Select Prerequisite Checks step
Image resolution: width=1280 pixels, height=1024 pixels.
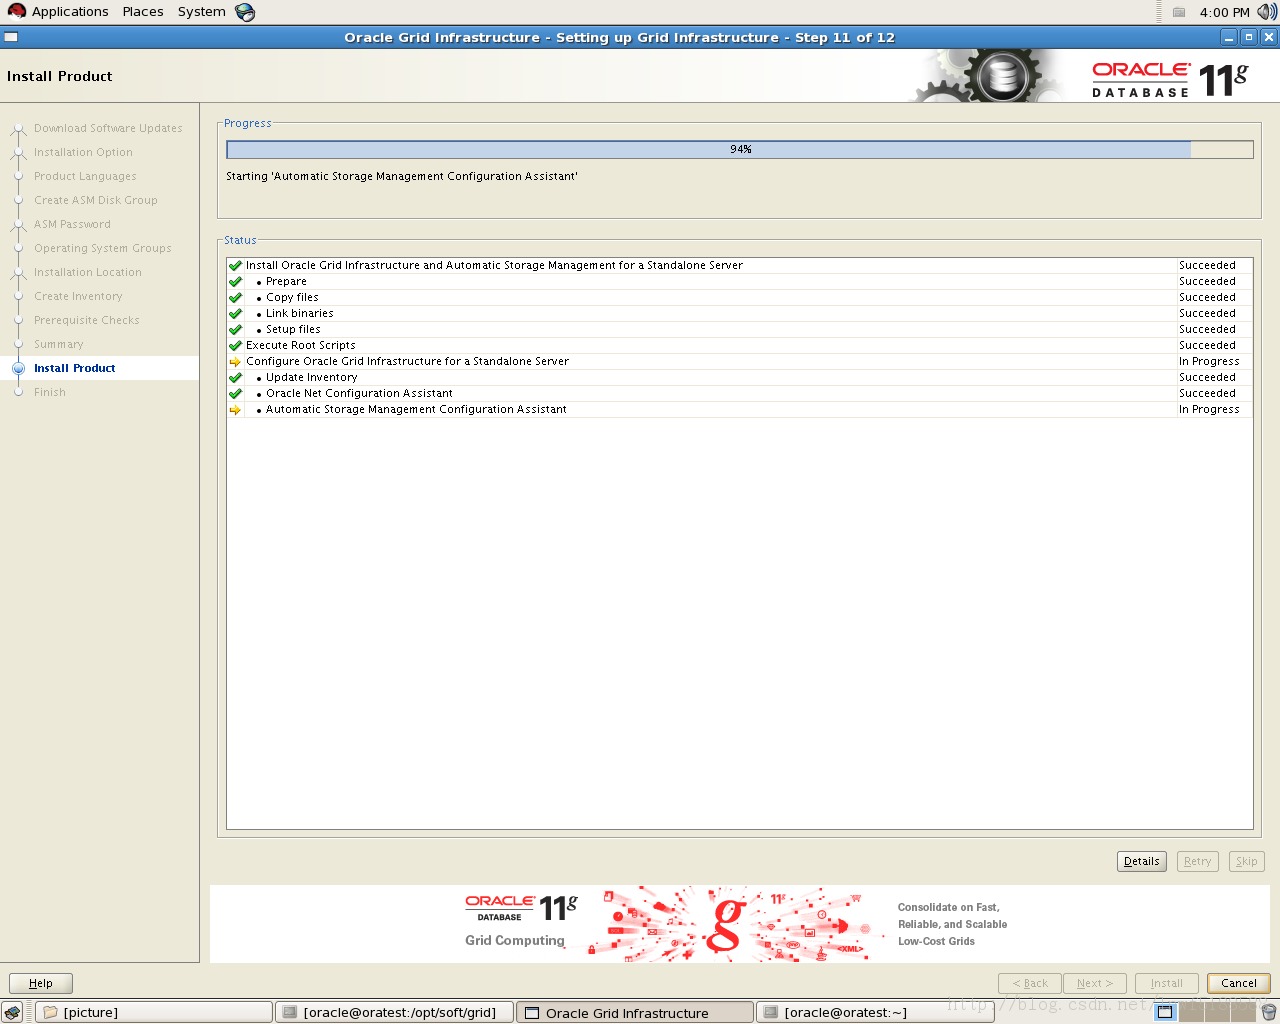click(87, 320)
